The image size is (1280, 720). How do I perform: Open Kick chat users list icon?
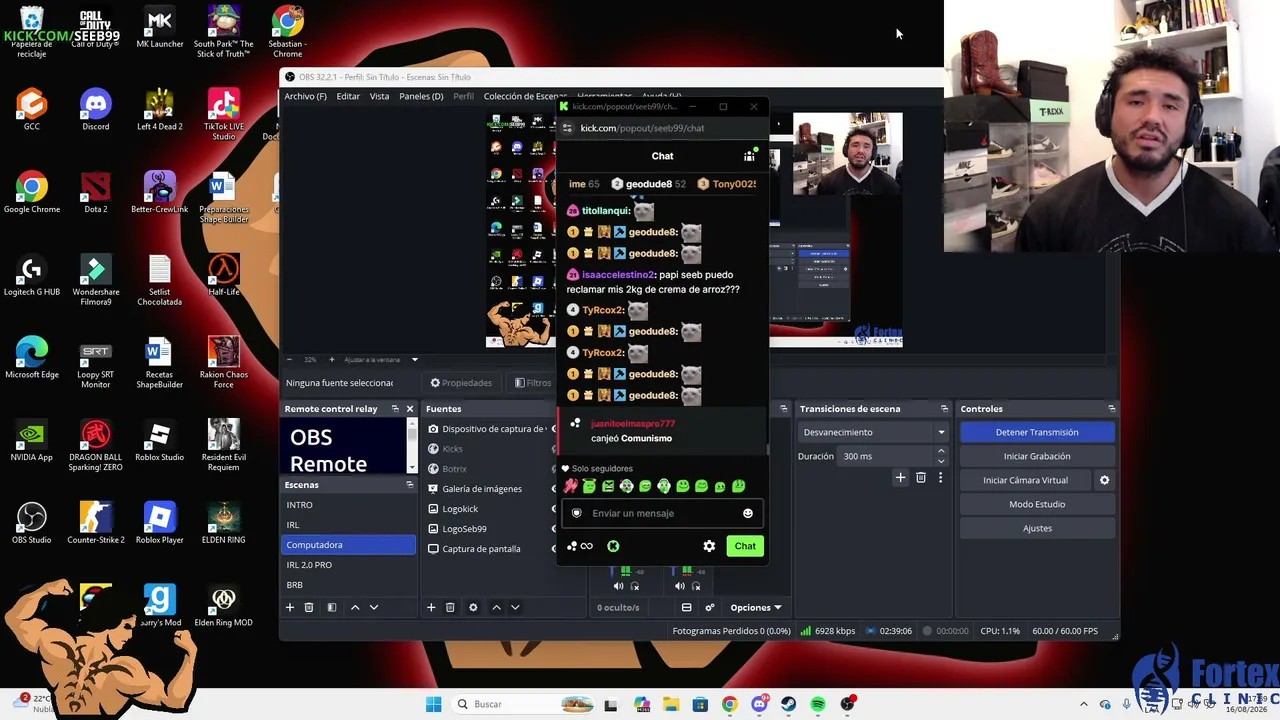[749, 156]
